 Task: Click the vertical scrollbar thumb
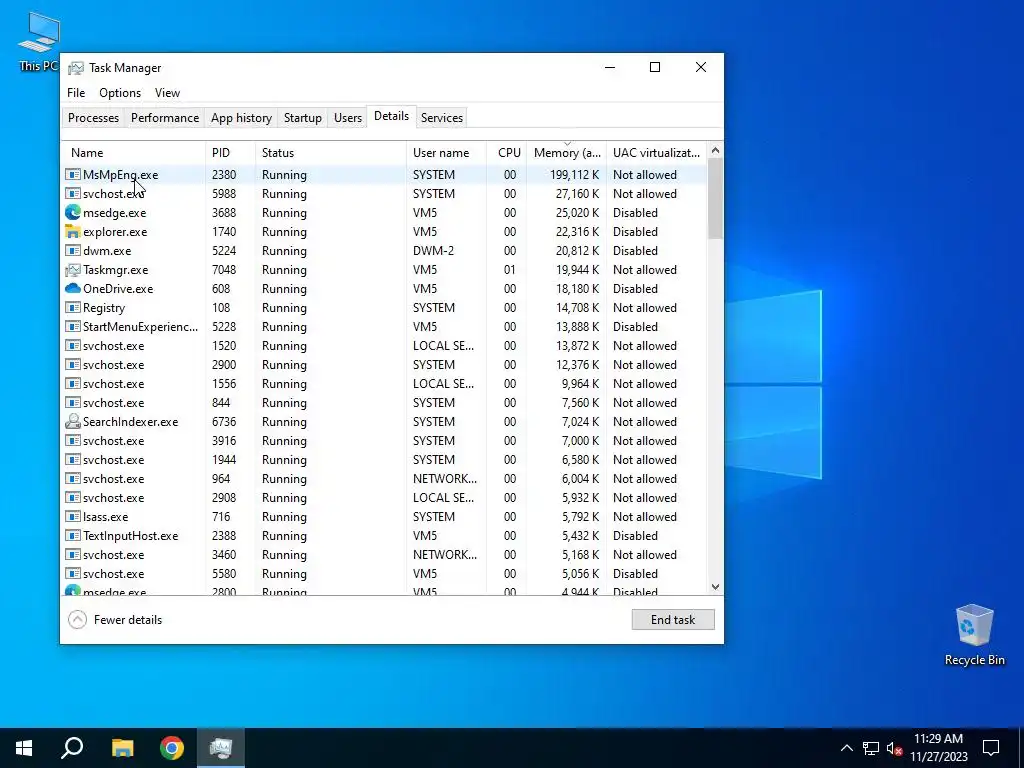coord(715,199)
